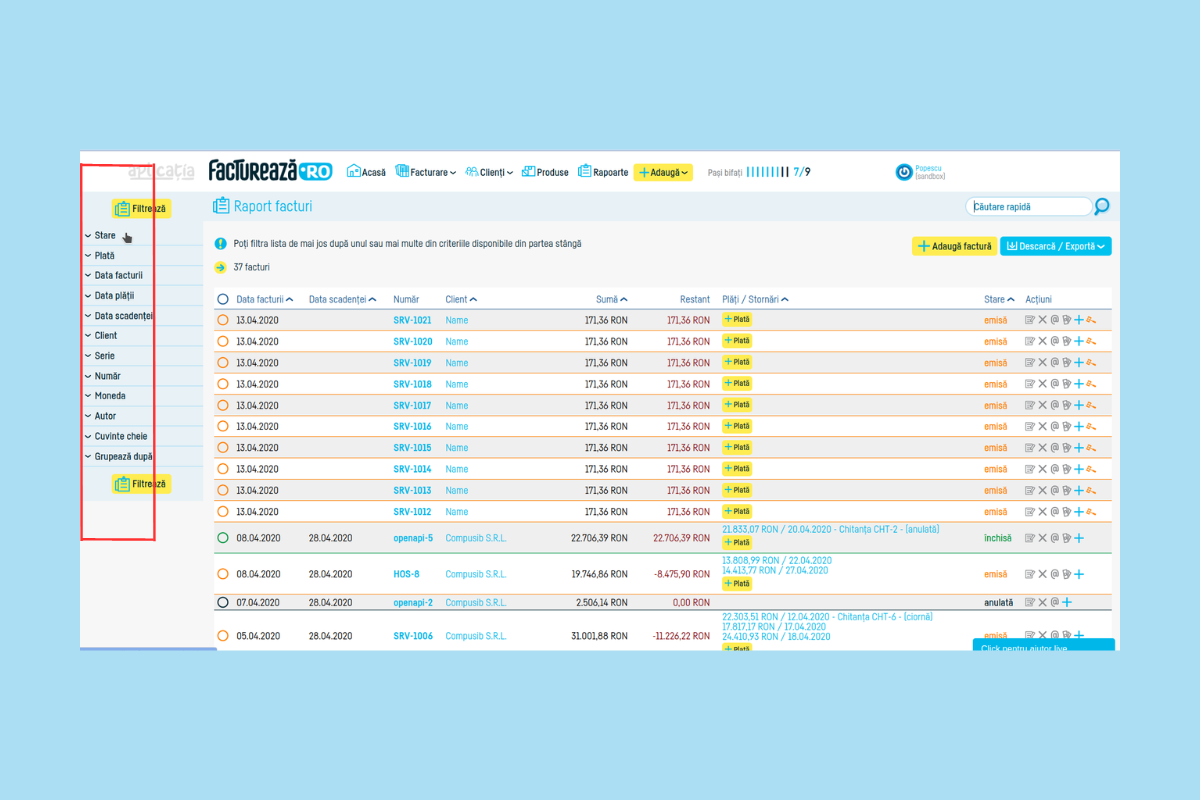Open the Descarcă / Exportă dropdown
The height and width of the screenshot is (800, 1200).
pyautogui.click(x=1055, y=246)
